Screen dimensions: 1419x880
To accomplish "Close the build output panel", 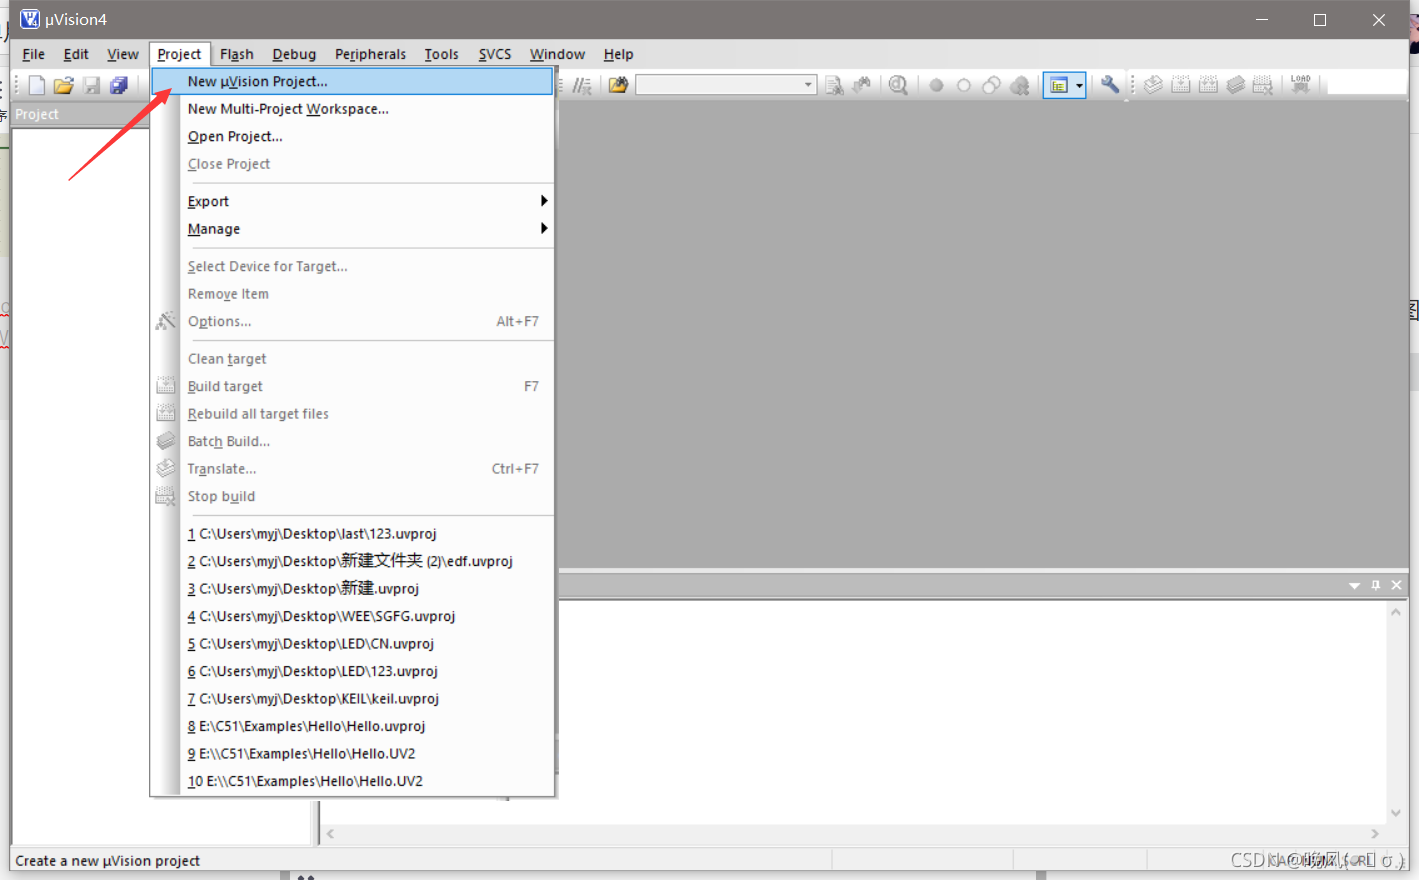I will (1397, 585).
